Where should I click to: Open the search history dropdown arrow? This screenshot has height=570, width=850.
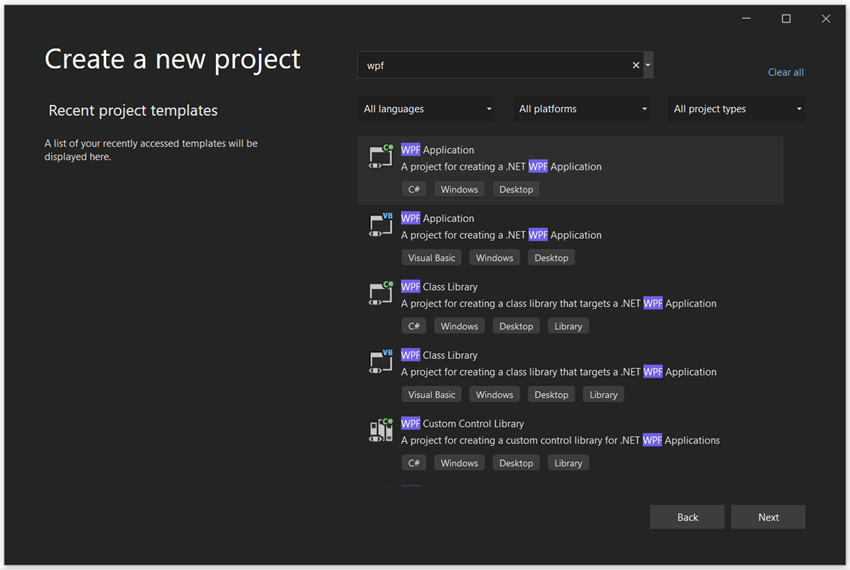tap(648, 65)
